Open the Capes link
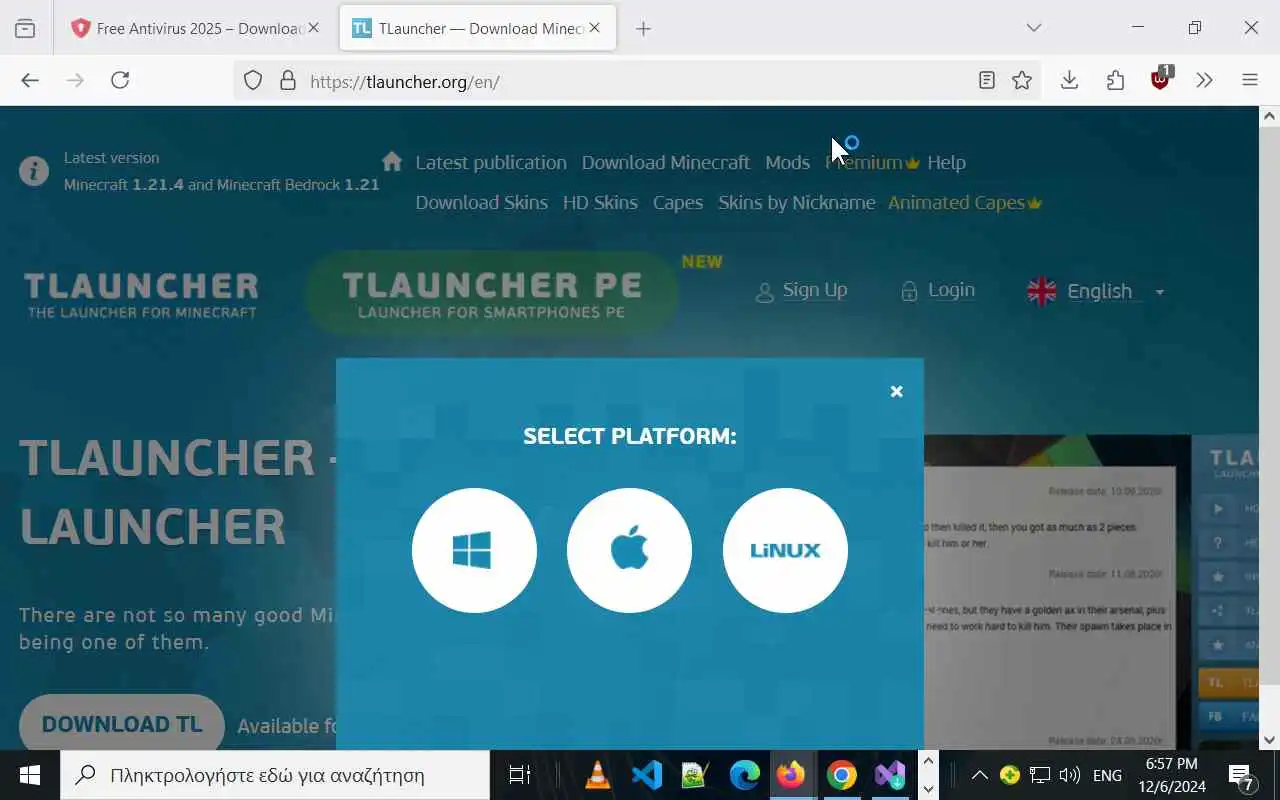Image resolution: width=1280 pixels, height=800 pixels. pos(678,202)
